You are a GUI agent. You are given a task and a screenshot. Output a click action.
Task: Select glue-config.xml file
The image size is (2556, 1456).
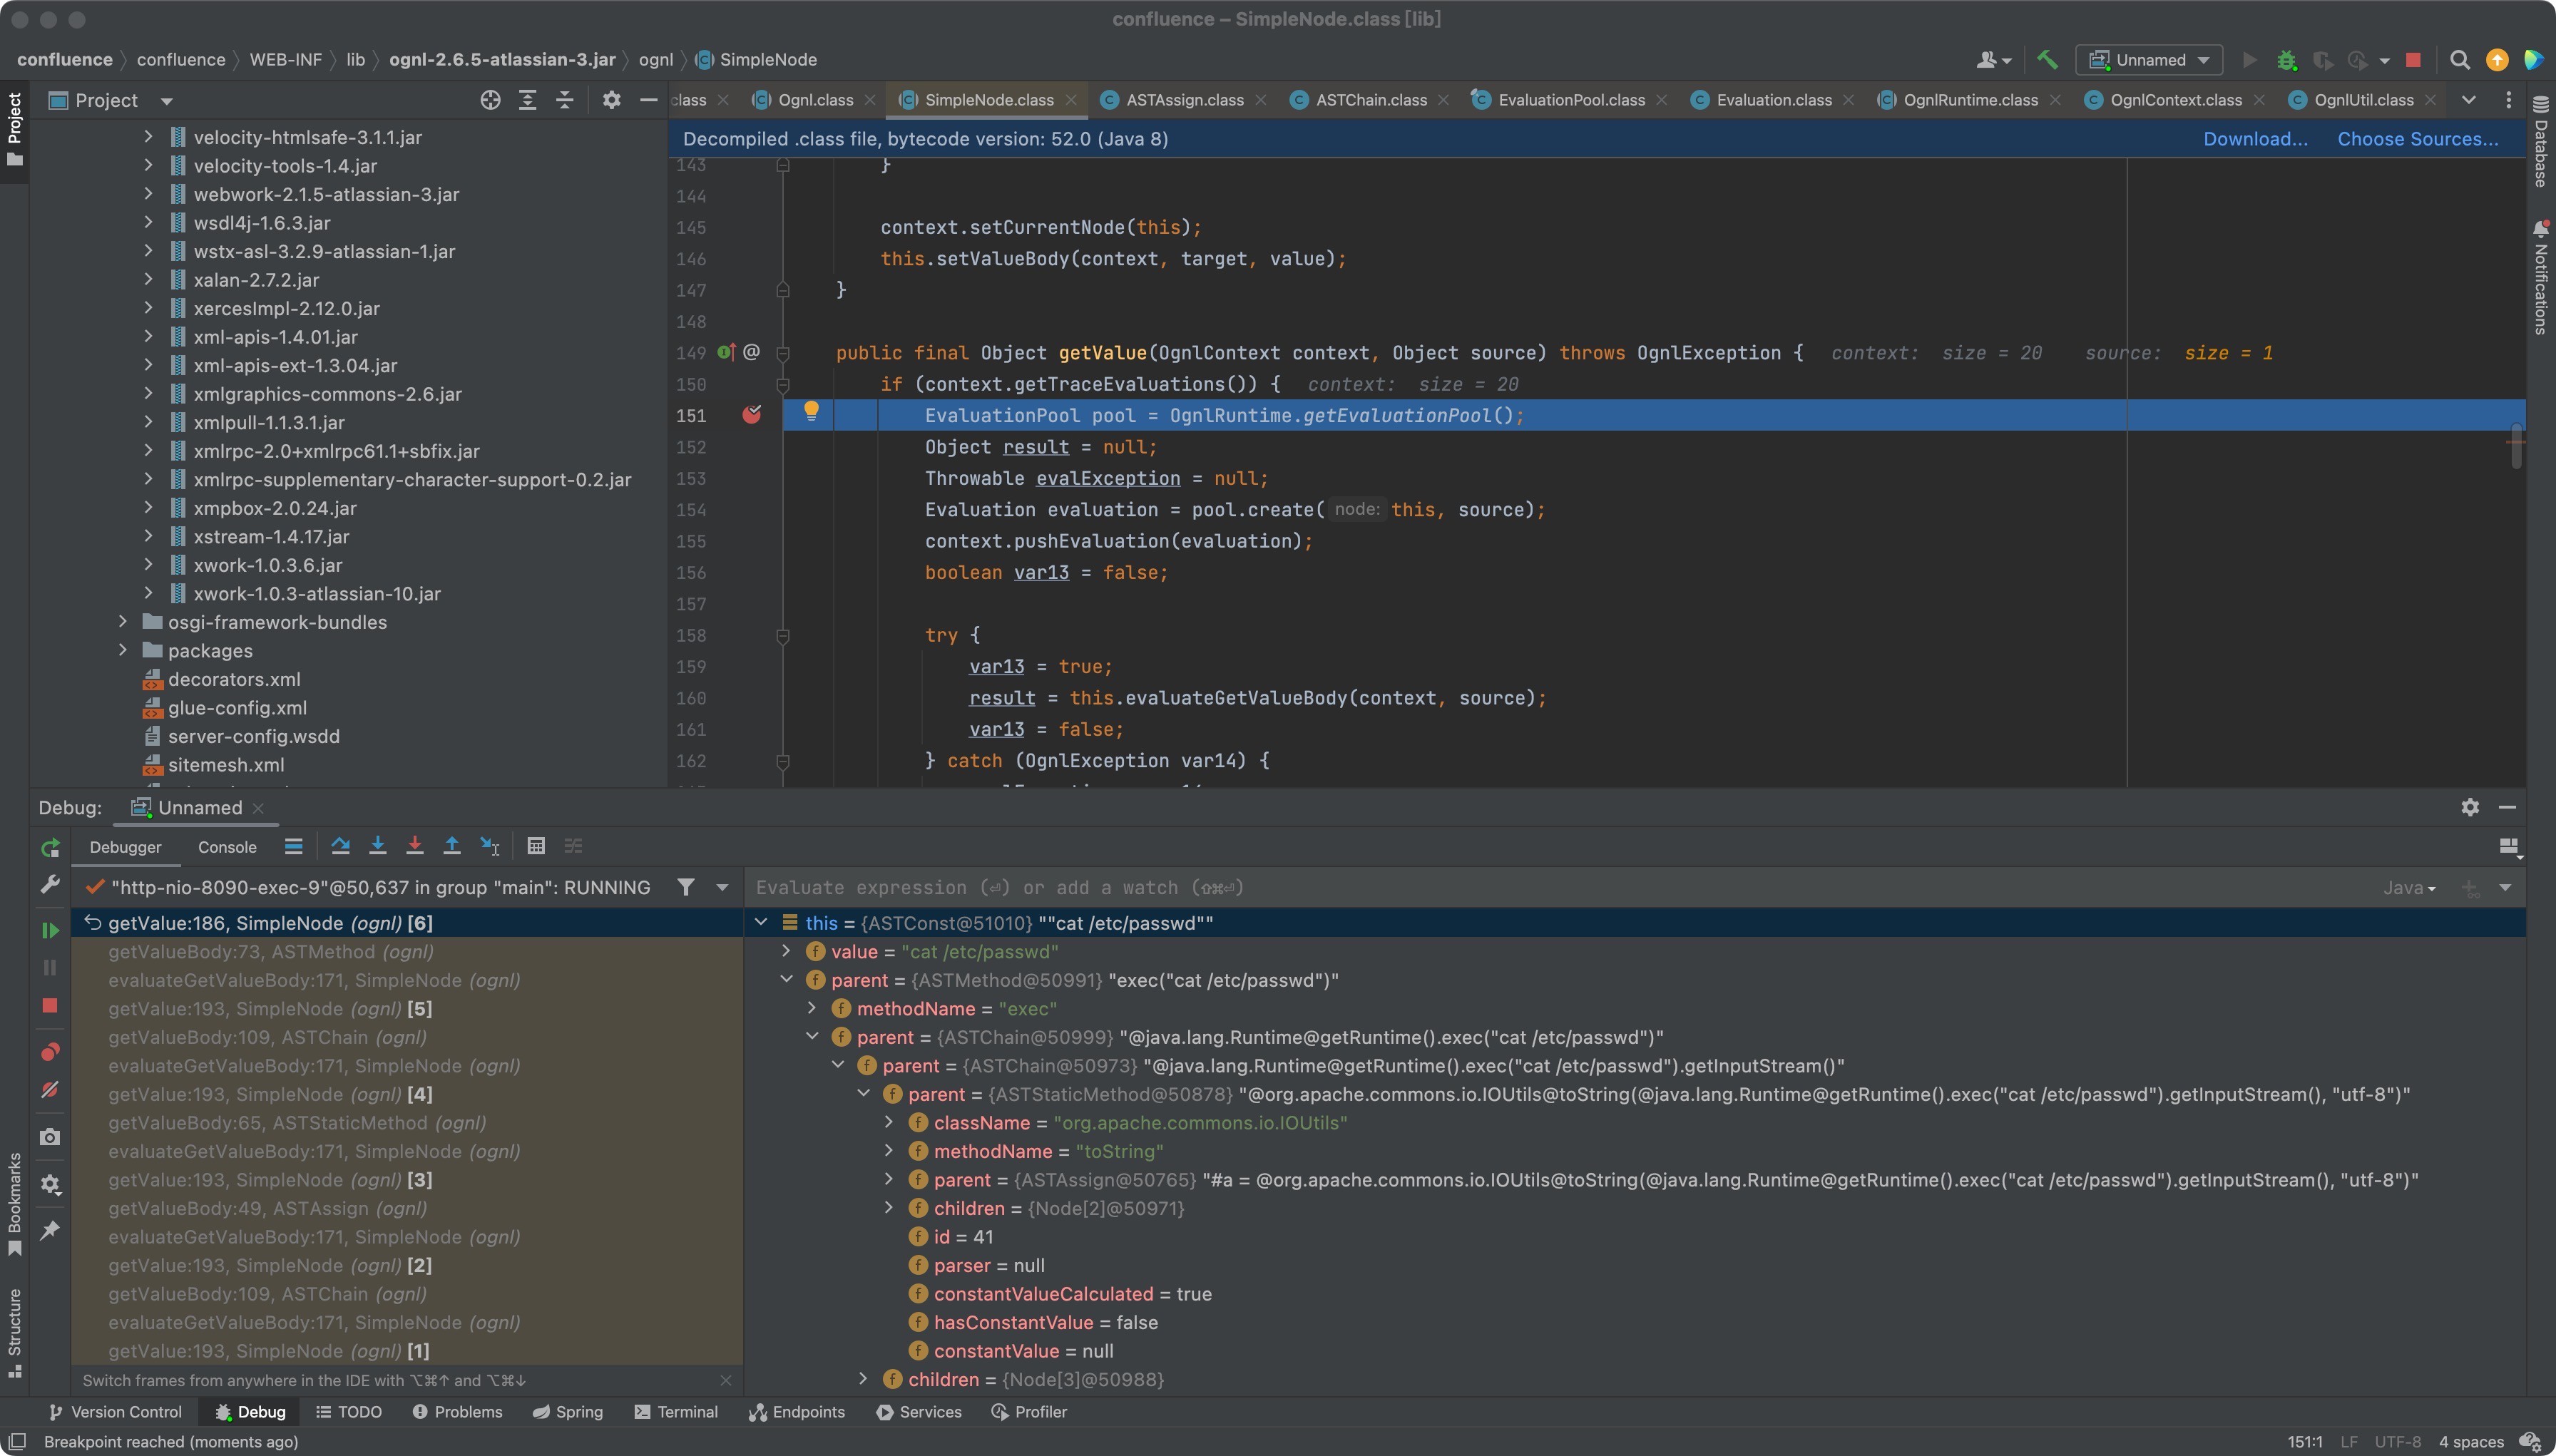pyautogui.click(x=237, y=707)
